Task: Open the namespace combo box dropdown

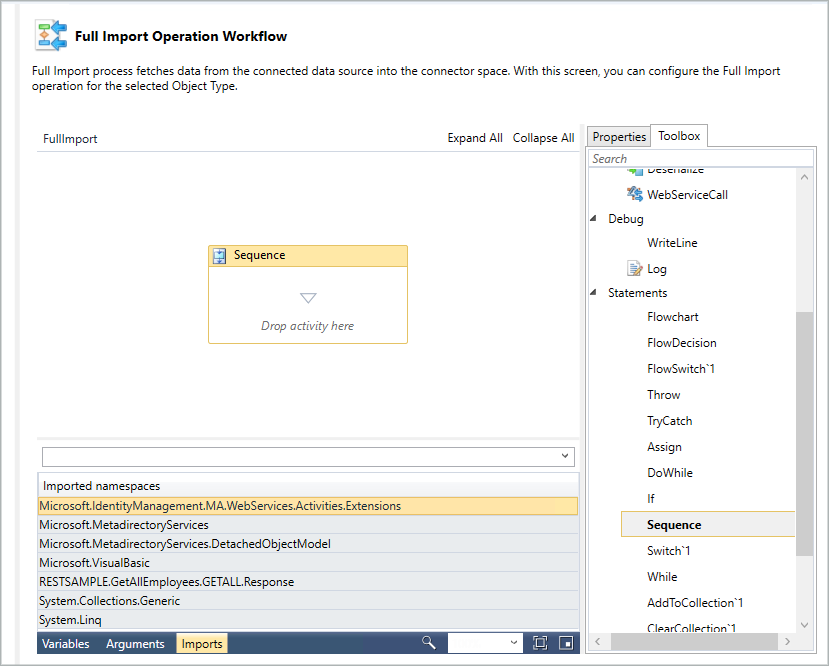Action: click(x=565, y=456)
